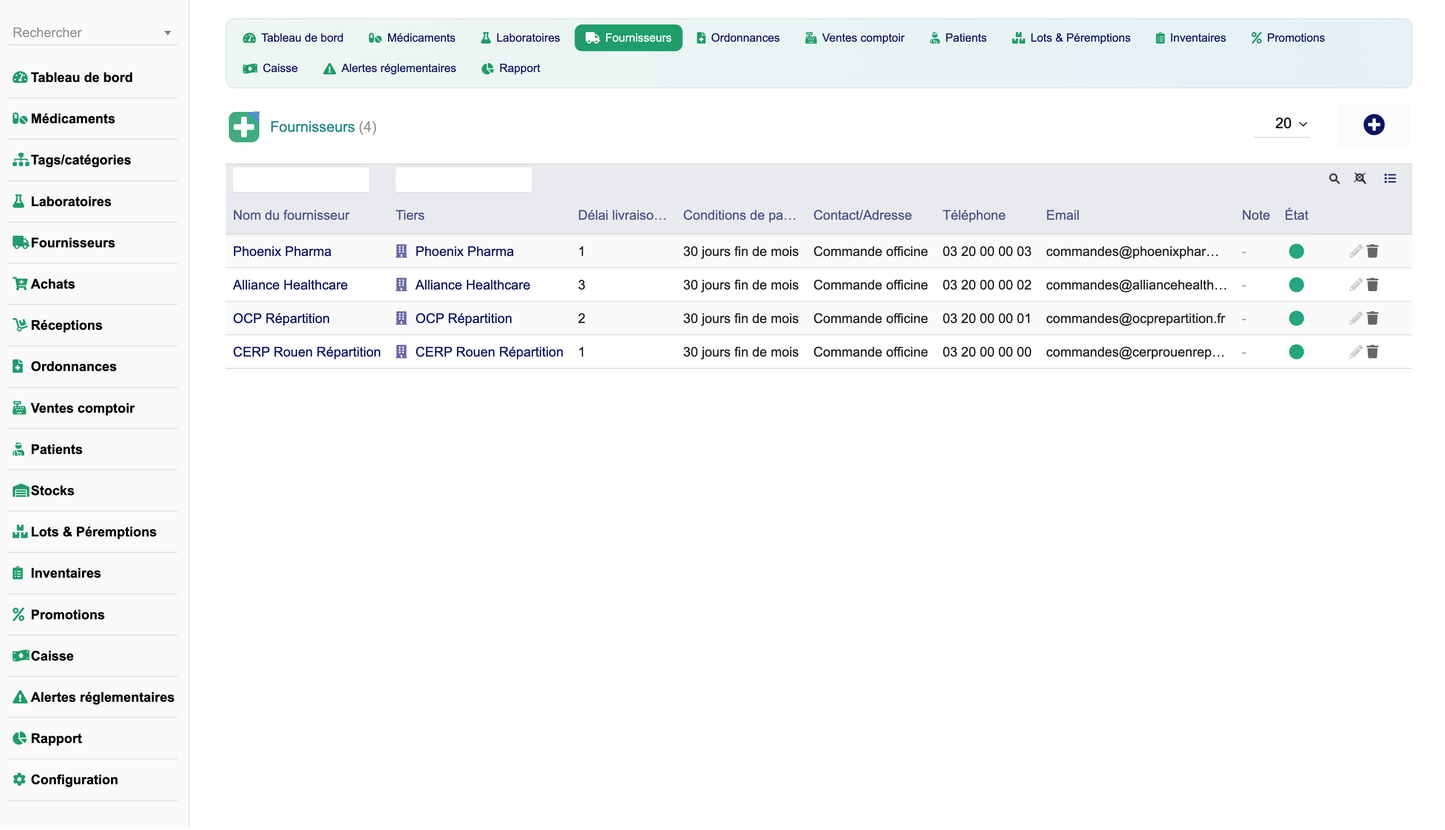Open the CERP Rouen Répartition supplier name link
This screenshot has width=1445, height=830.
pos(307,352)
